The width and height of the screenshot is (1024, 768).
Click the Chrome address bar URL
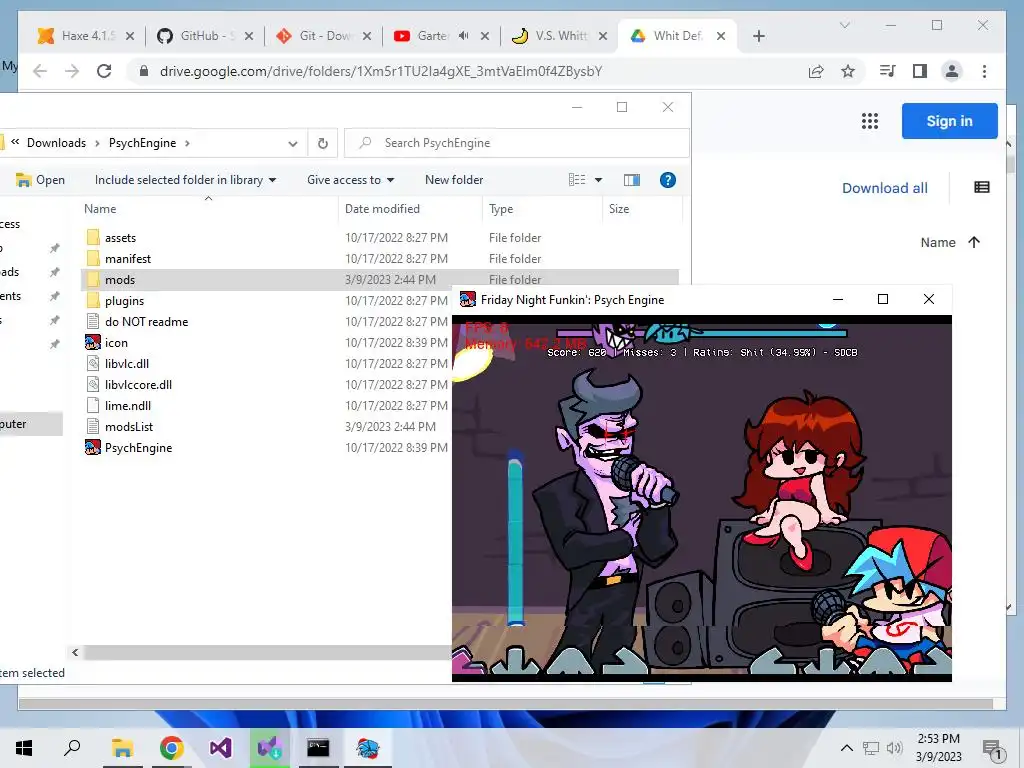point(381,71)
